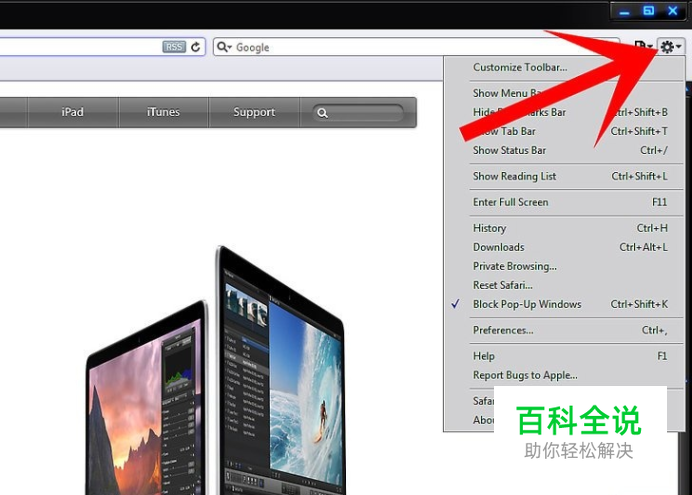Choose Enter Full Screen option
The image size is (692, 495).
coord(564,202)
